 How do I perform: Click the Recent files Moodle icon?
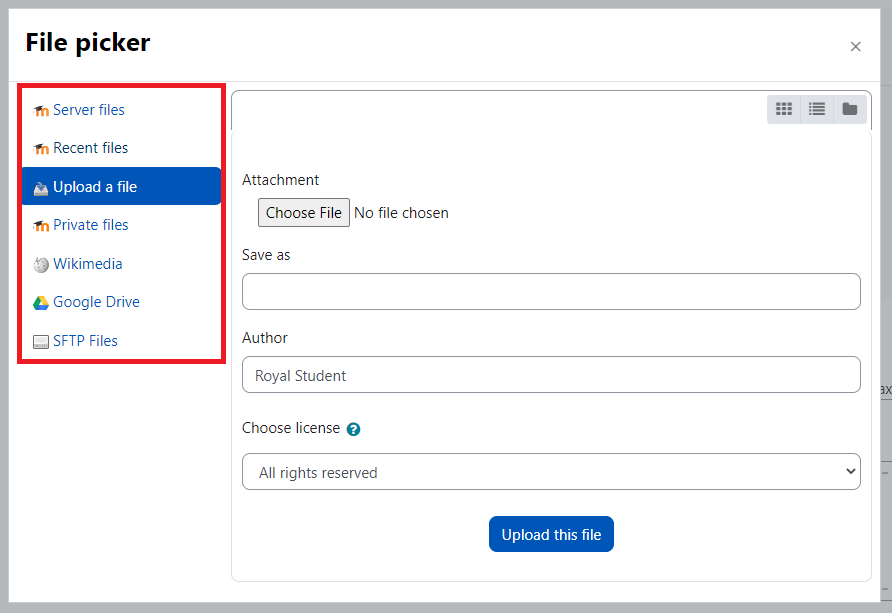pyautogui.click(x=41, y=148)
